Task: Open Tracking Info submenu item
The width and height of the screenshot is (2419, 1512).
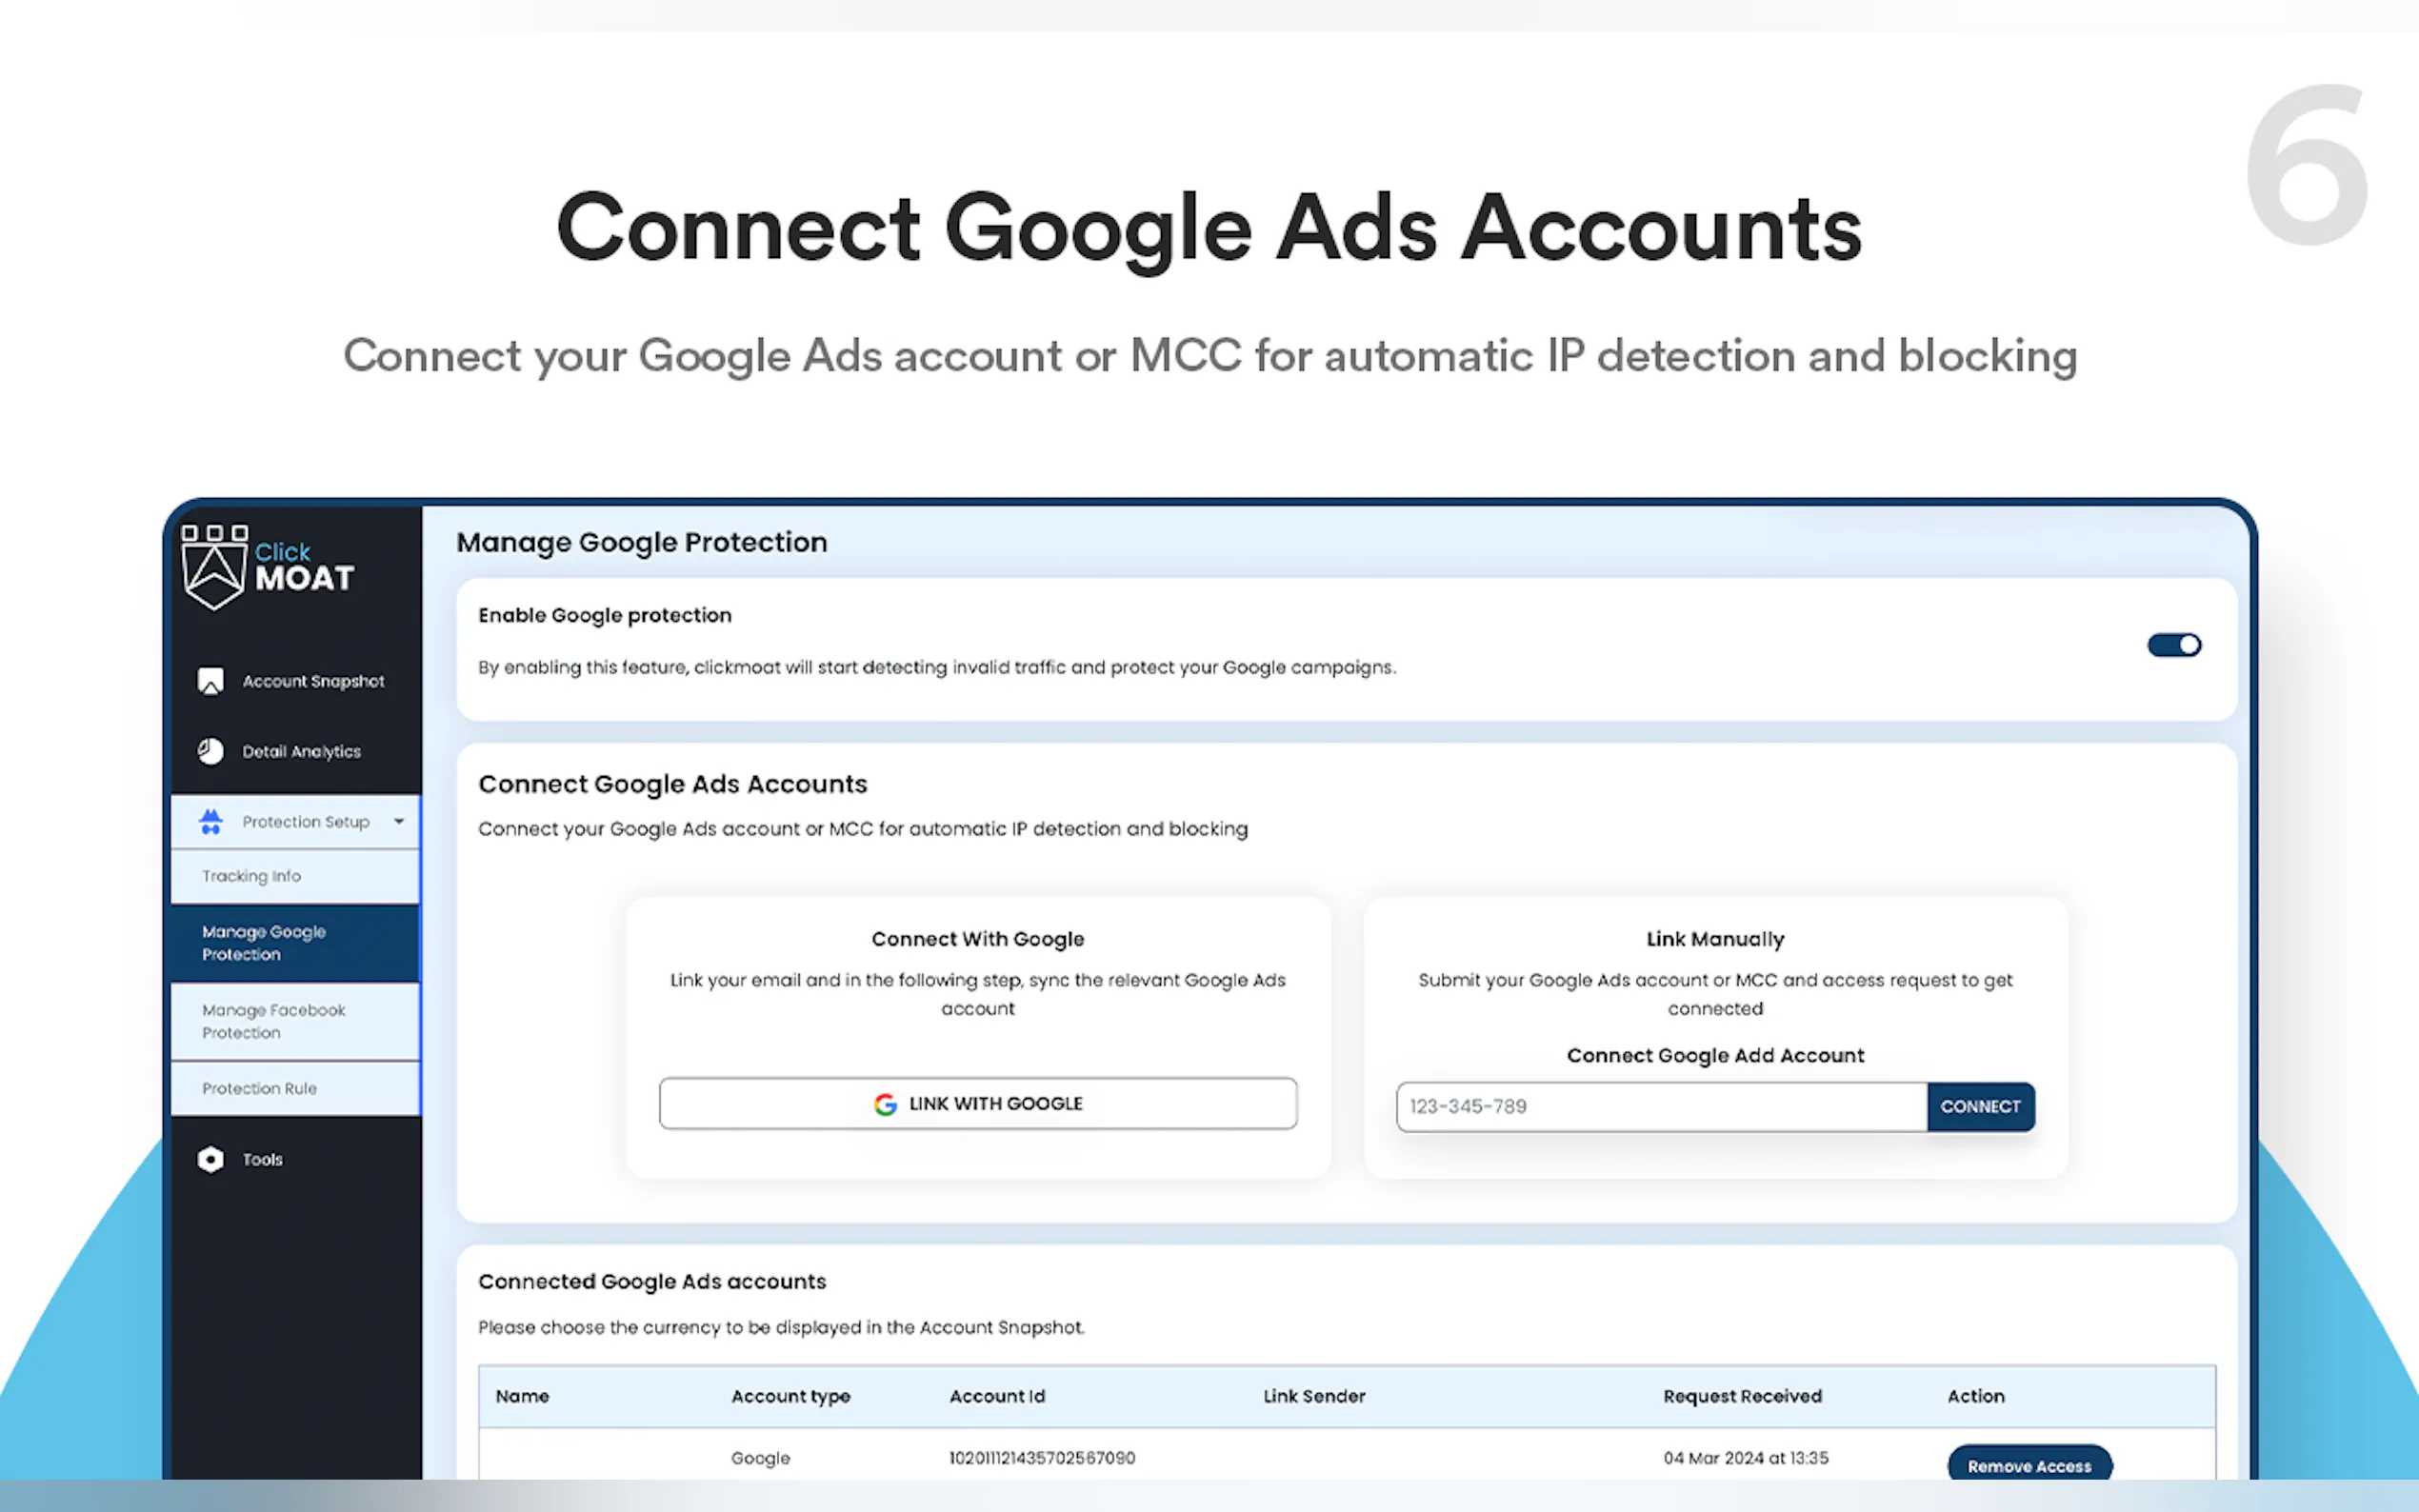Action: [251, 876]
